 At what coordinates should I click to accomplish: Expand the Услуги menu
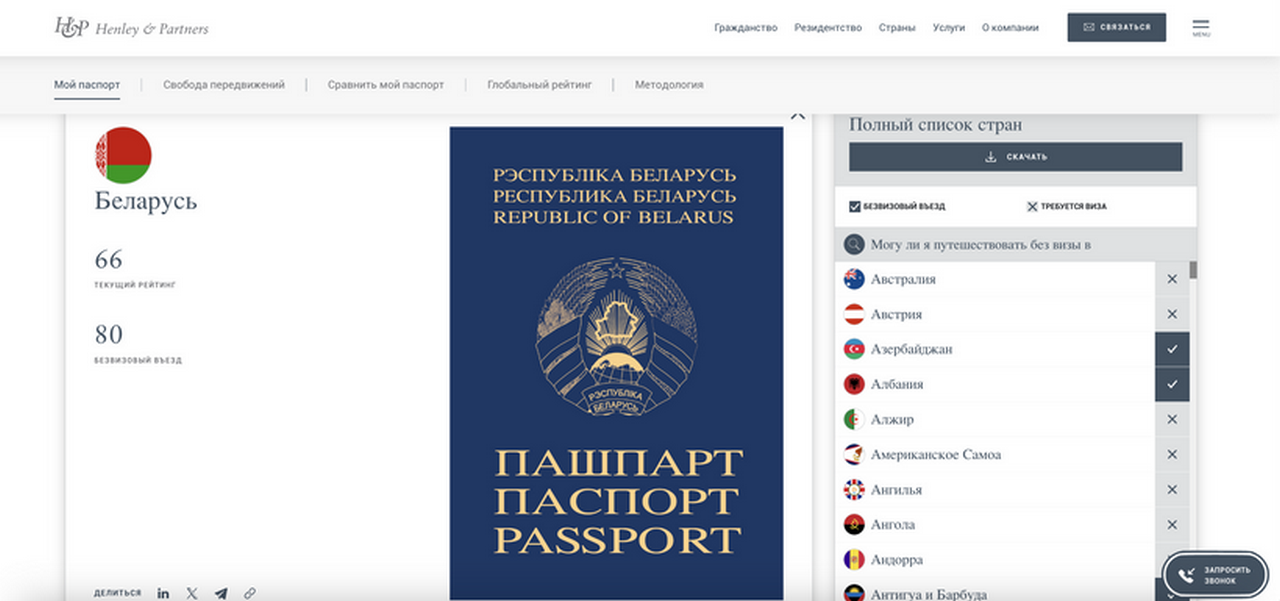(x=948, y=28)
